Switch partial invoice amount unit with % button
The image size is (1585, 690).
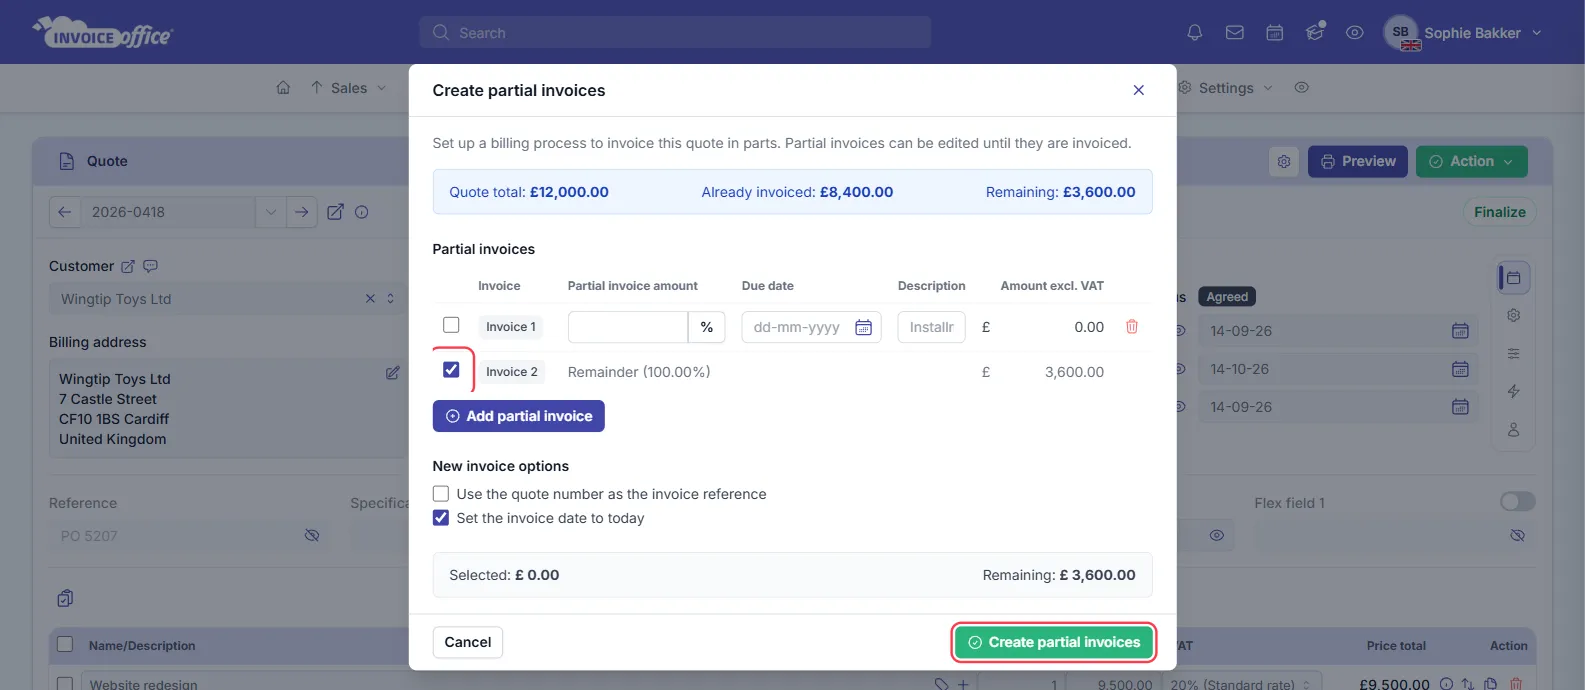pyautogui.click(x=707, y=327)
